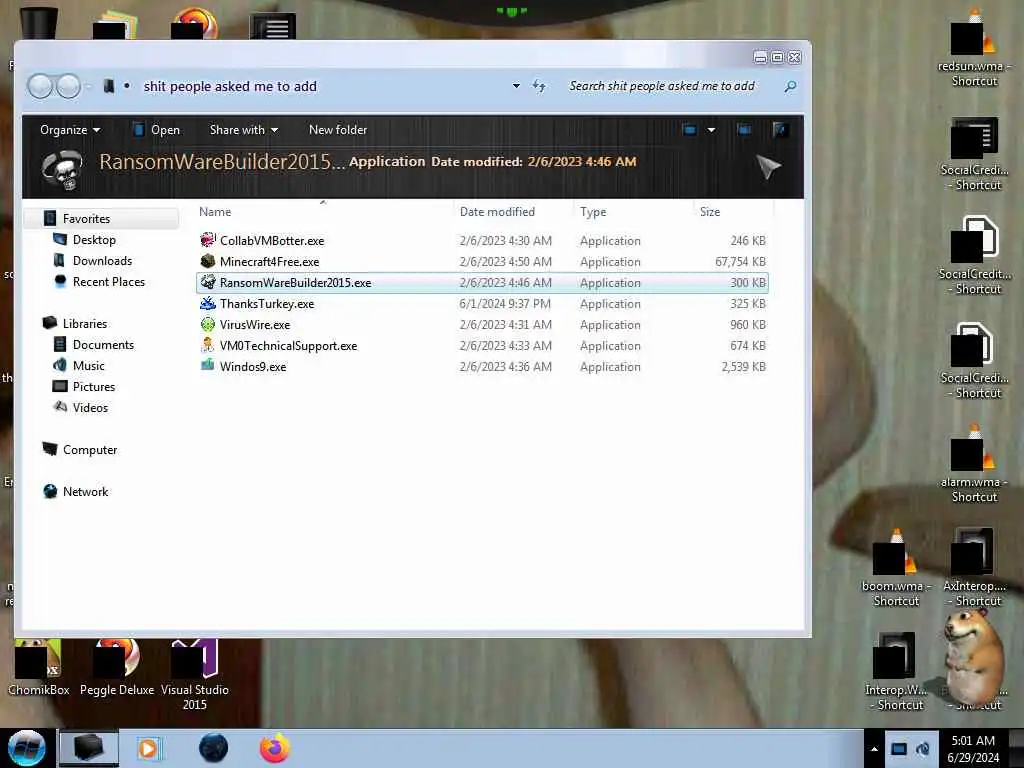
Task: Click the forward navigation button
Action: click(68, 86)
